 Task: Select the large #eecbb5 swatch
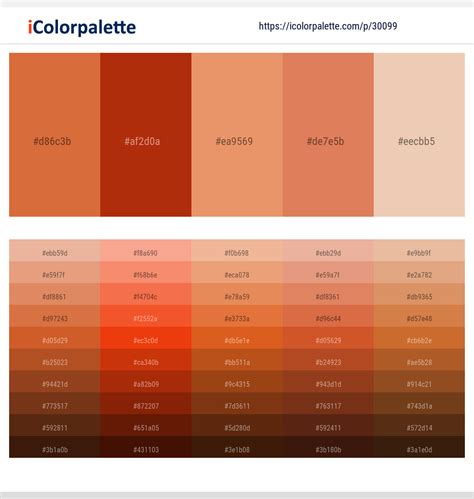tap(419, 135)
